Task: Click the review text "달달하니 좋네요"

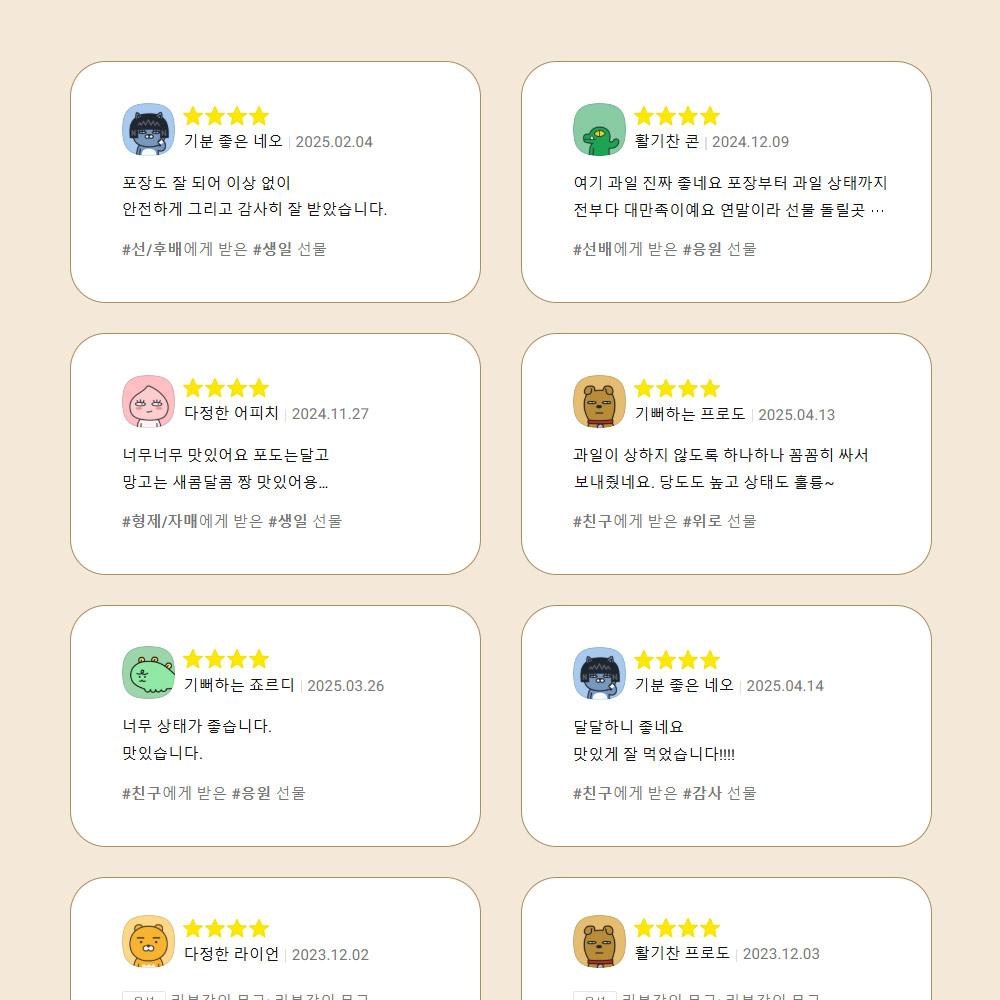Action: coord(628,727)
